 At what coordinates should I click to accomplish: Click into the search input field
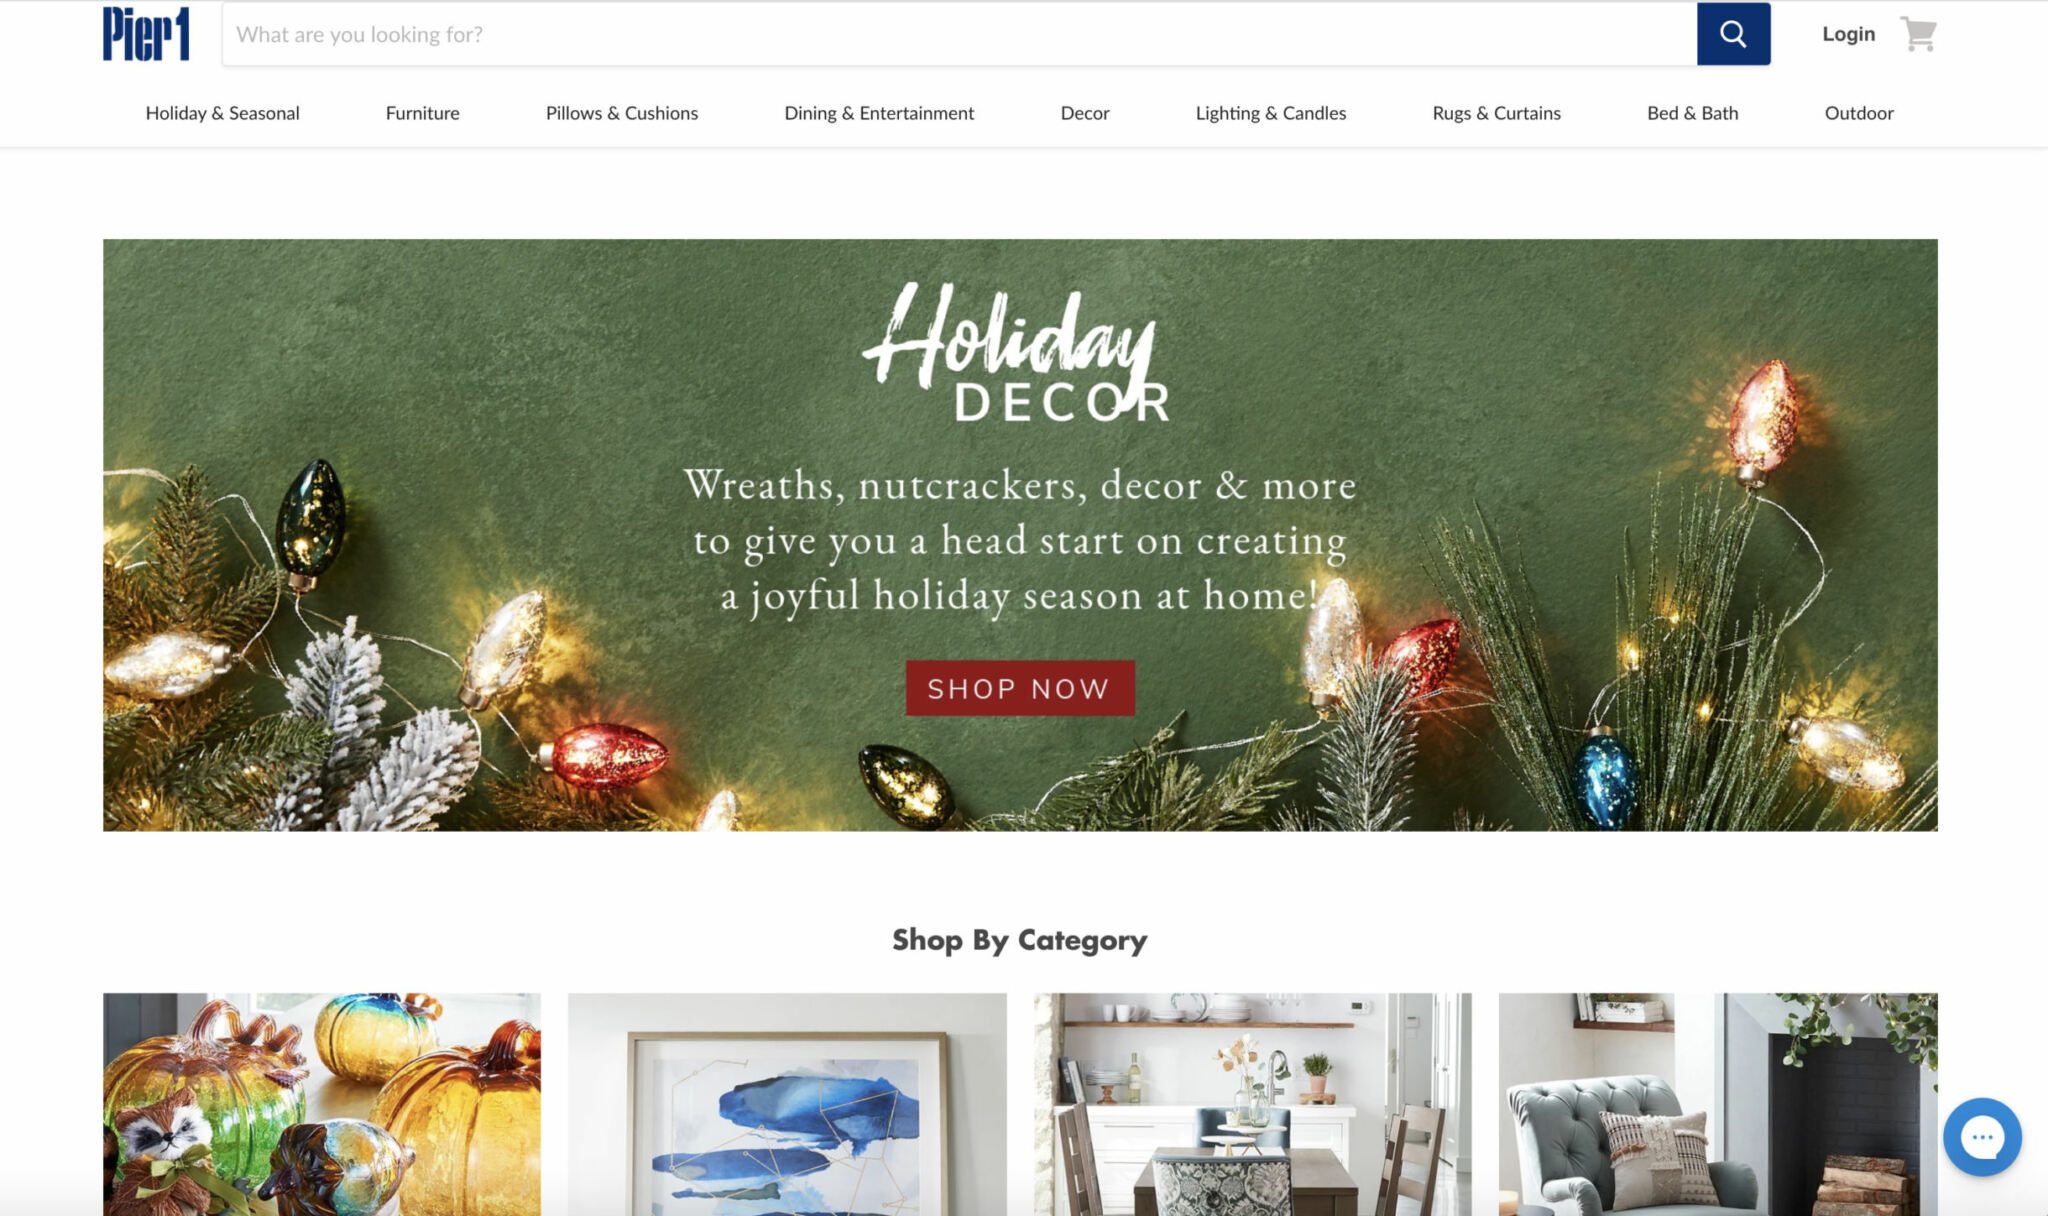[x=959, y=34]
